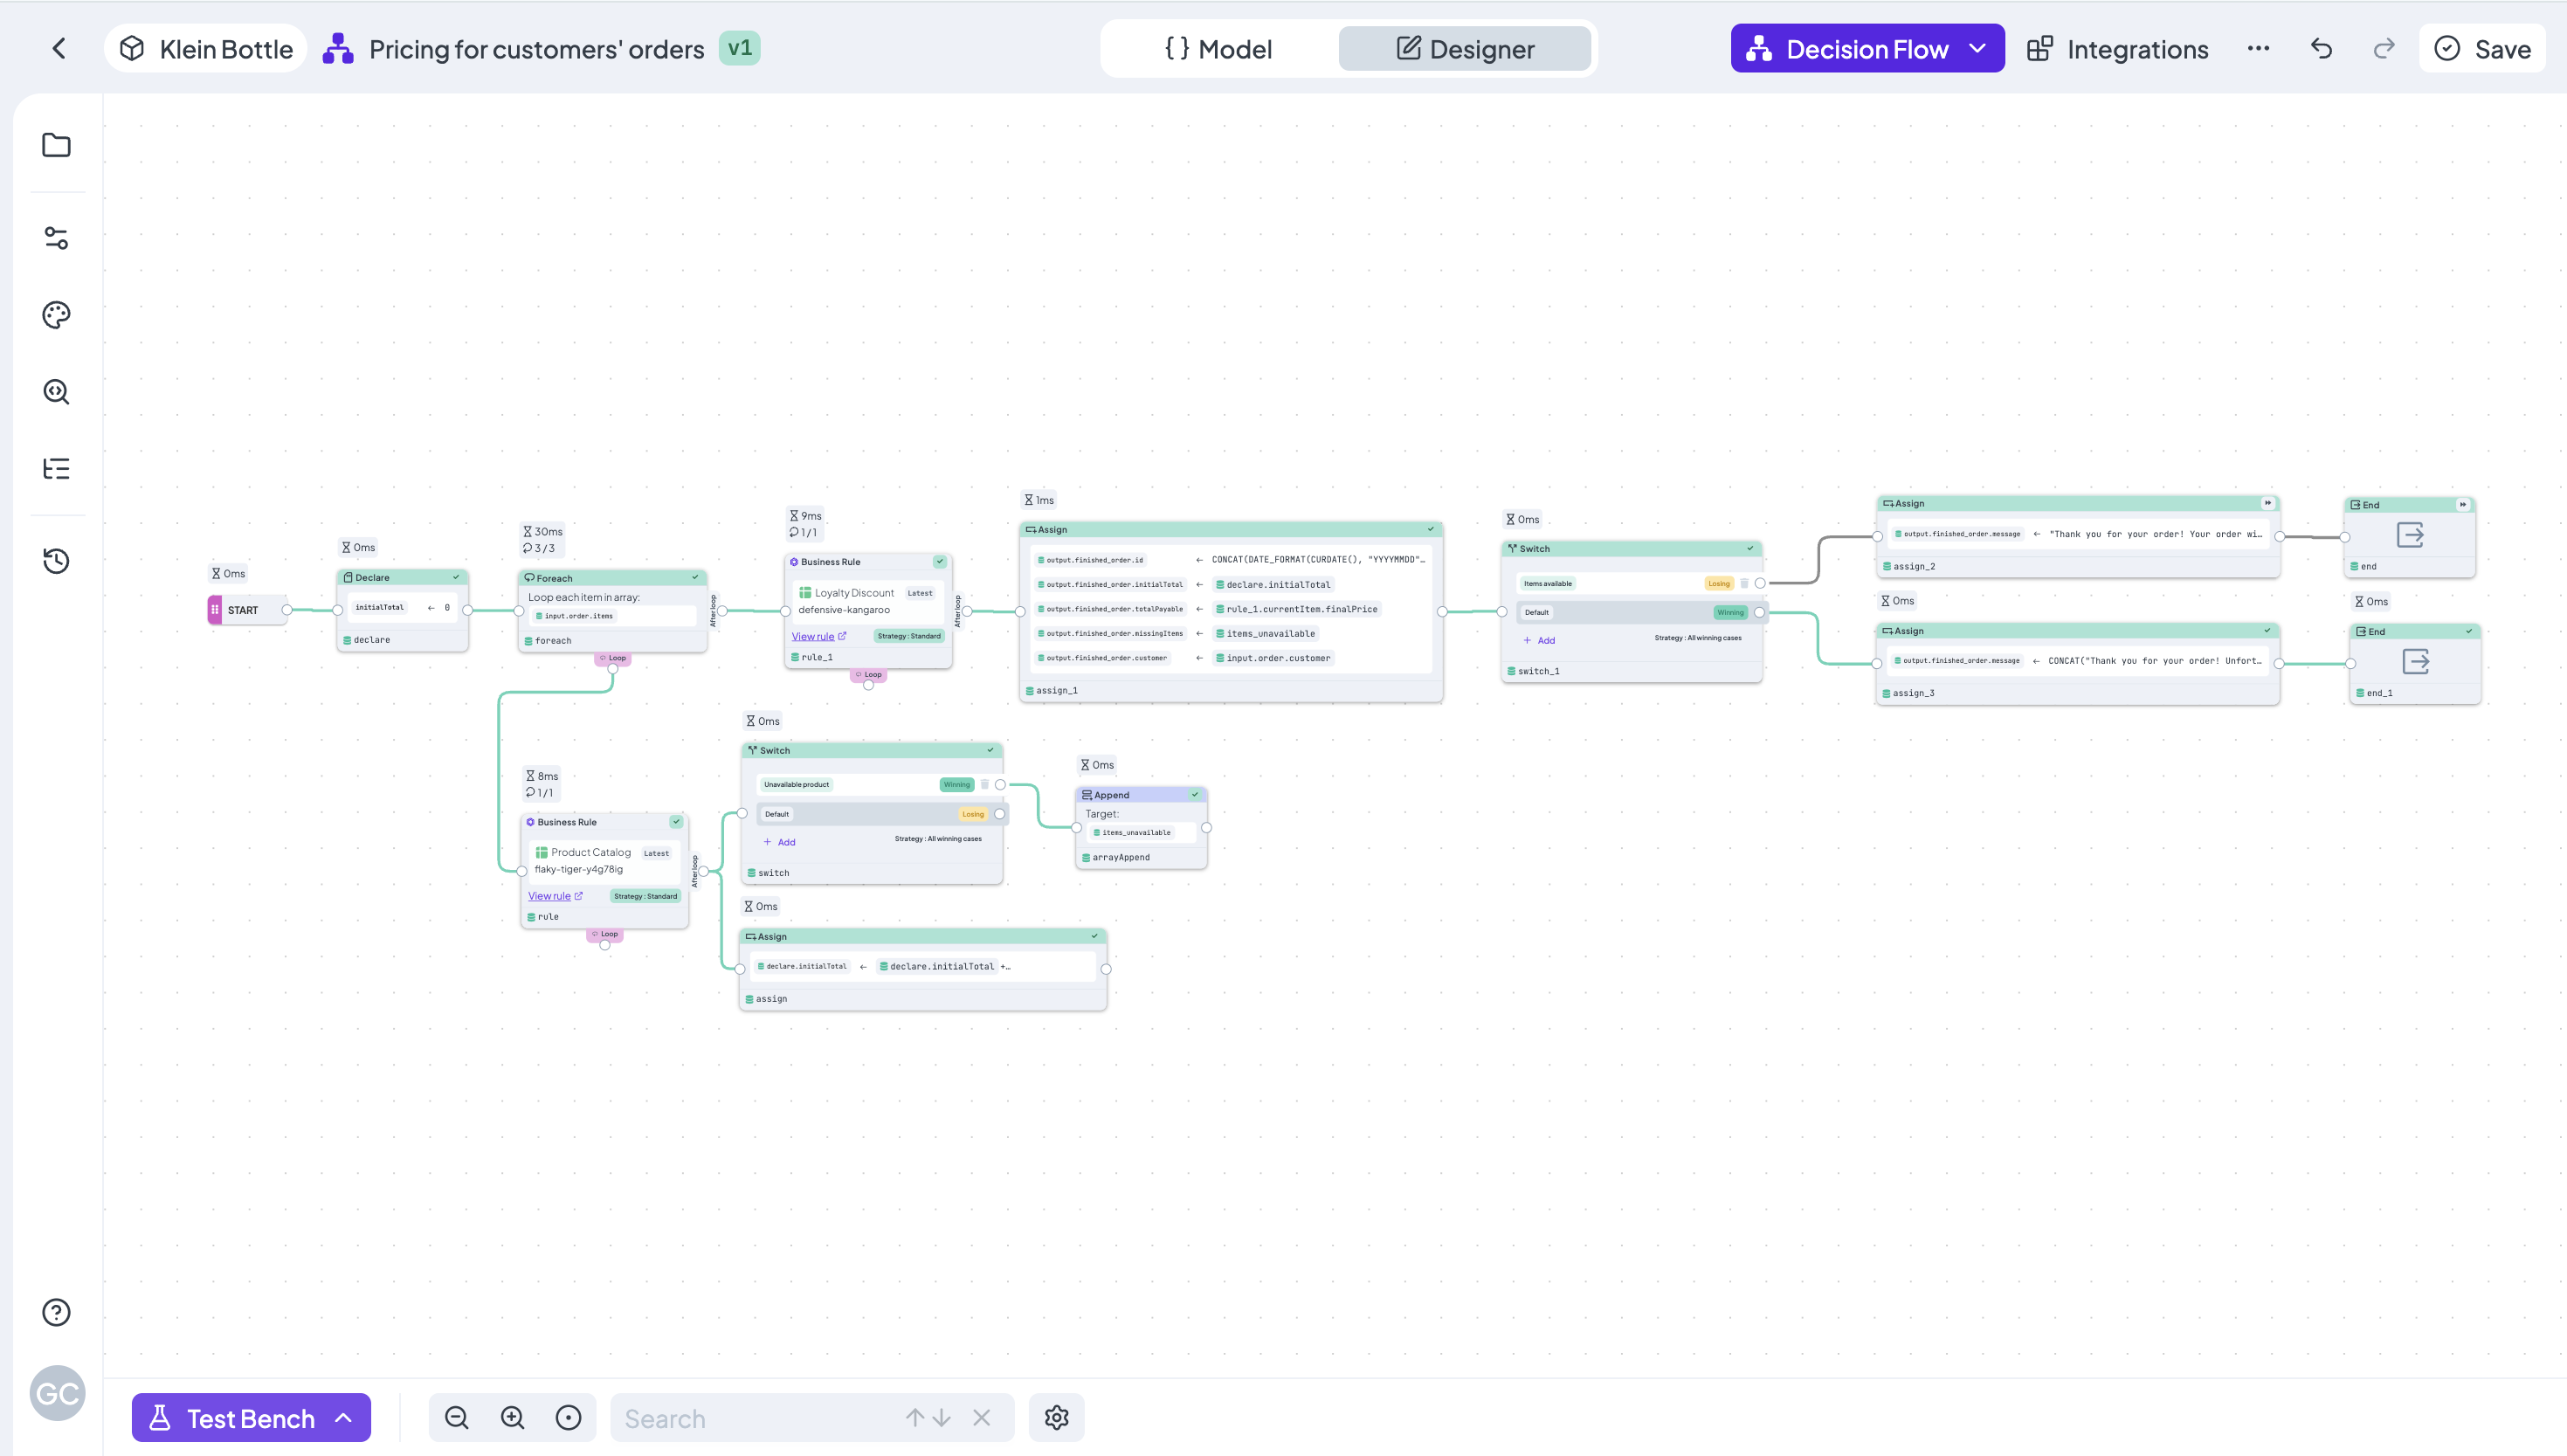Click the undo arrow icon
This screenshot has height=1456, width=2567.
click(x=2321, y=49)
